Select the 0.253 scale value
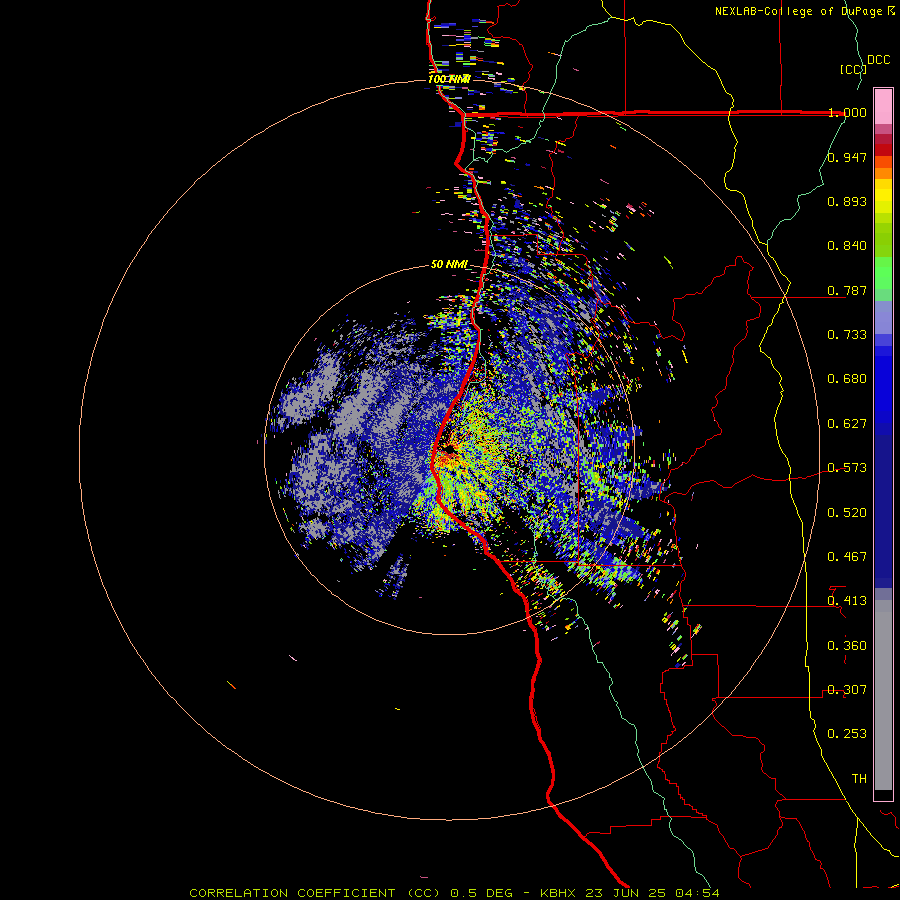This screenshot has height=900, width=900. pyautogui.click(x=847, y=734)
